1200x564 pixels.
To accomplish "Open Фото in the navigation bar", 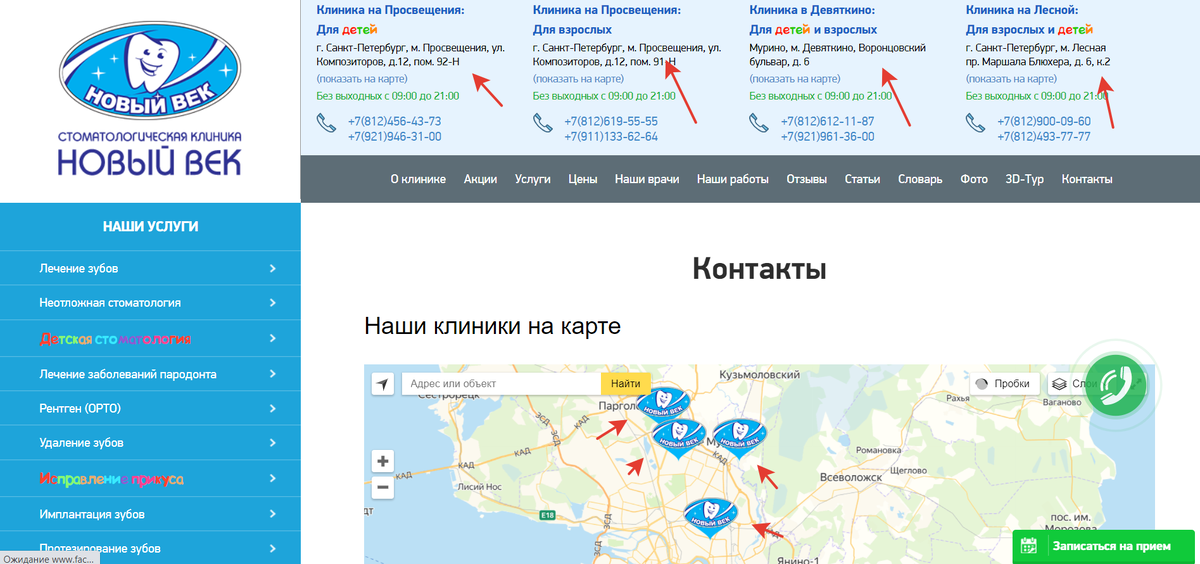I will [974, 179].
